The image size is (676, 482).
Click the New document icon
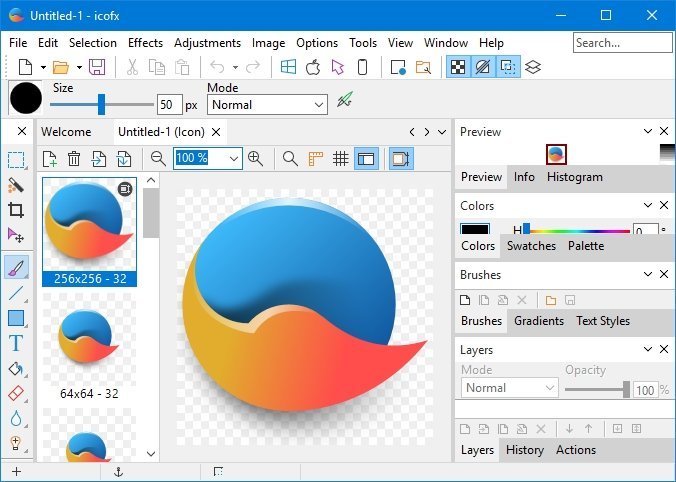click(25, 67)
